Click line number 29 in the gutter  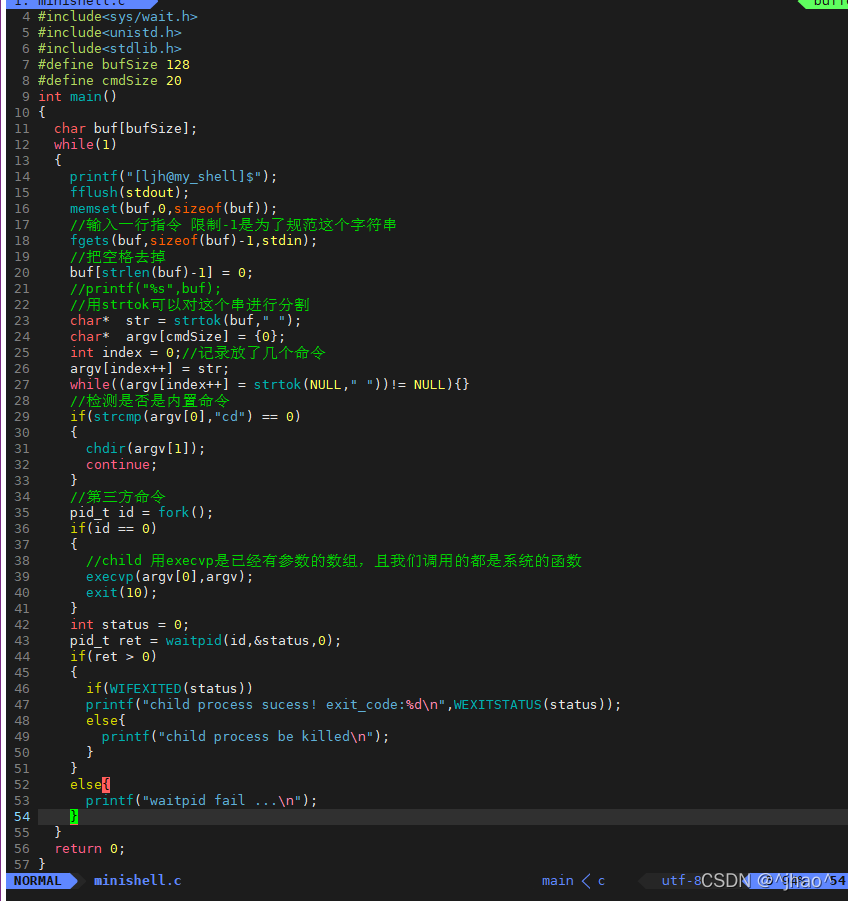coord(22,417)
